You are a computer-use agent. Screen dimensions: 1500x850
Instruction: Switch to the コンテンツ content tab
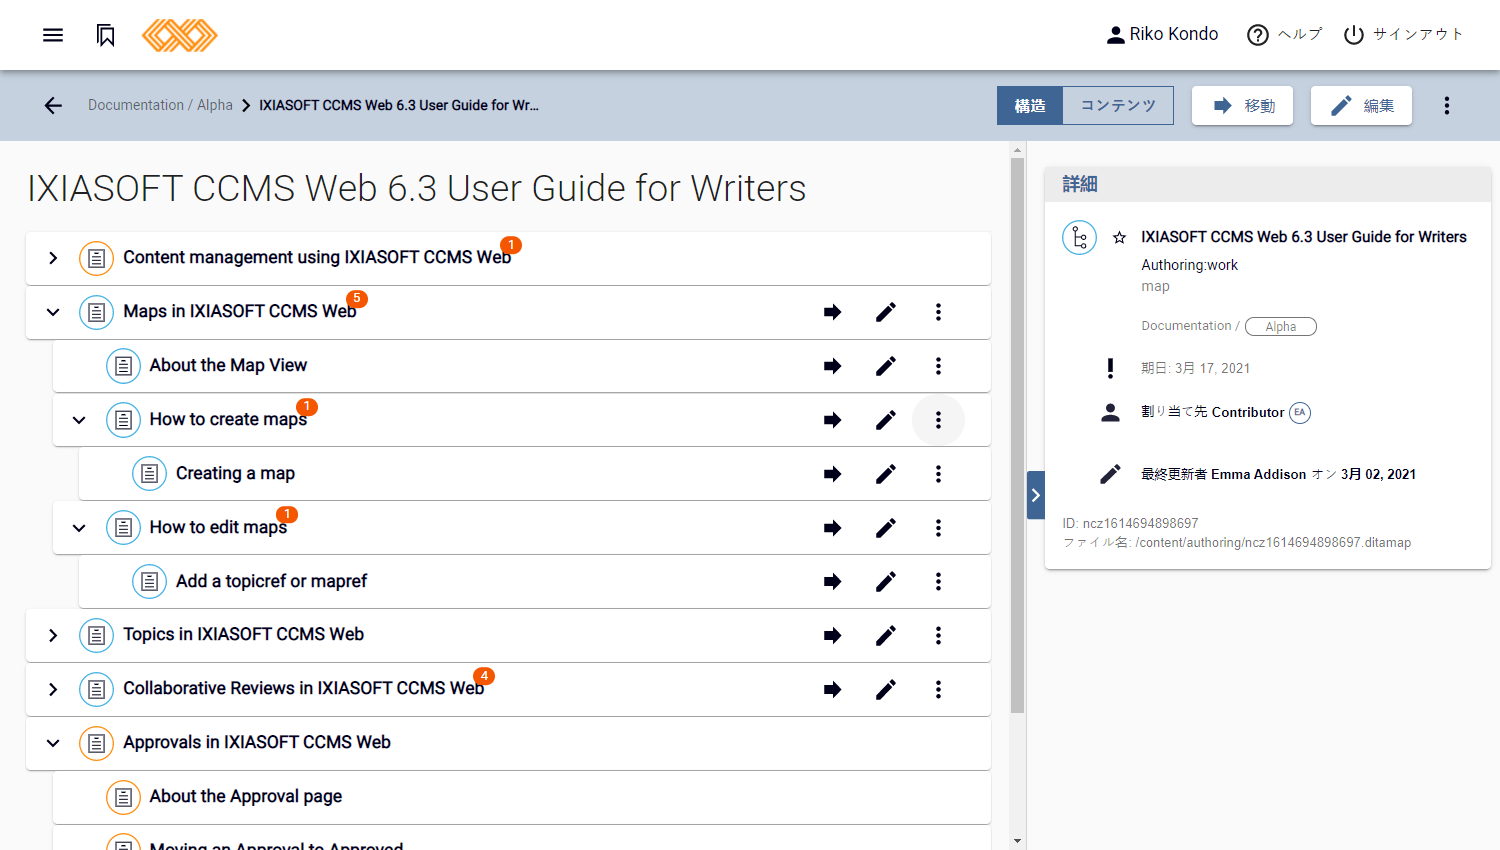(x=1118, y=105)
